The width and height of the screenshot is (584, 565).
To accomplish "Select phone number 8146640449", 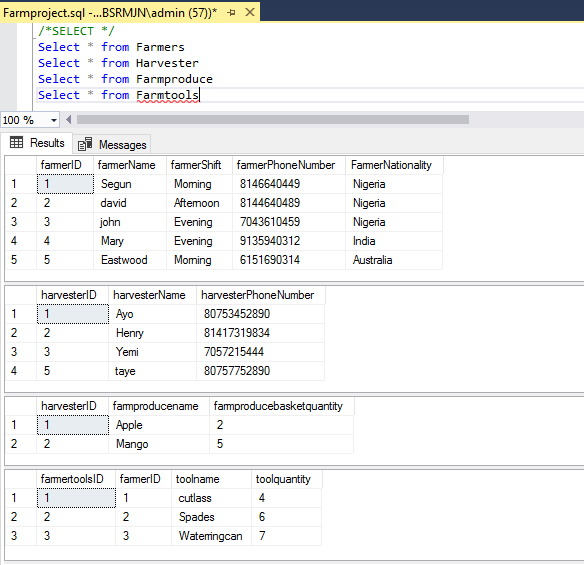I will [x=289, y=184].
